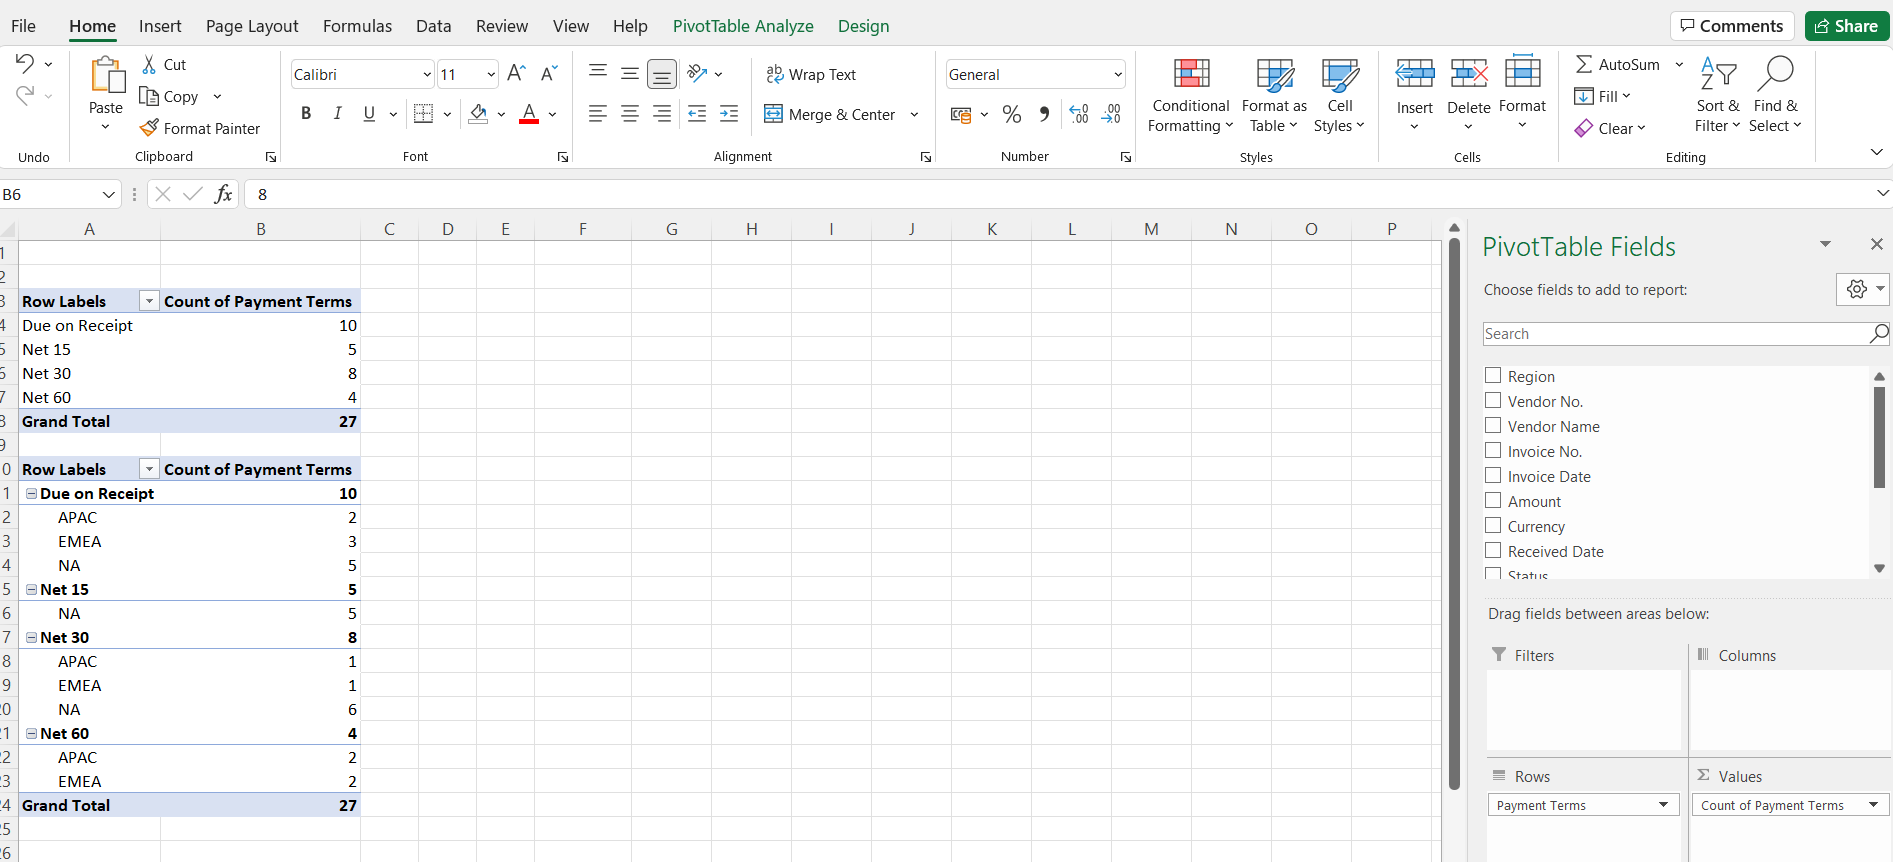This screenshot has width=1893, height=862.
Task: Click the Undo arrow icon
Action: pyautogui.click(x=25, y=64)
